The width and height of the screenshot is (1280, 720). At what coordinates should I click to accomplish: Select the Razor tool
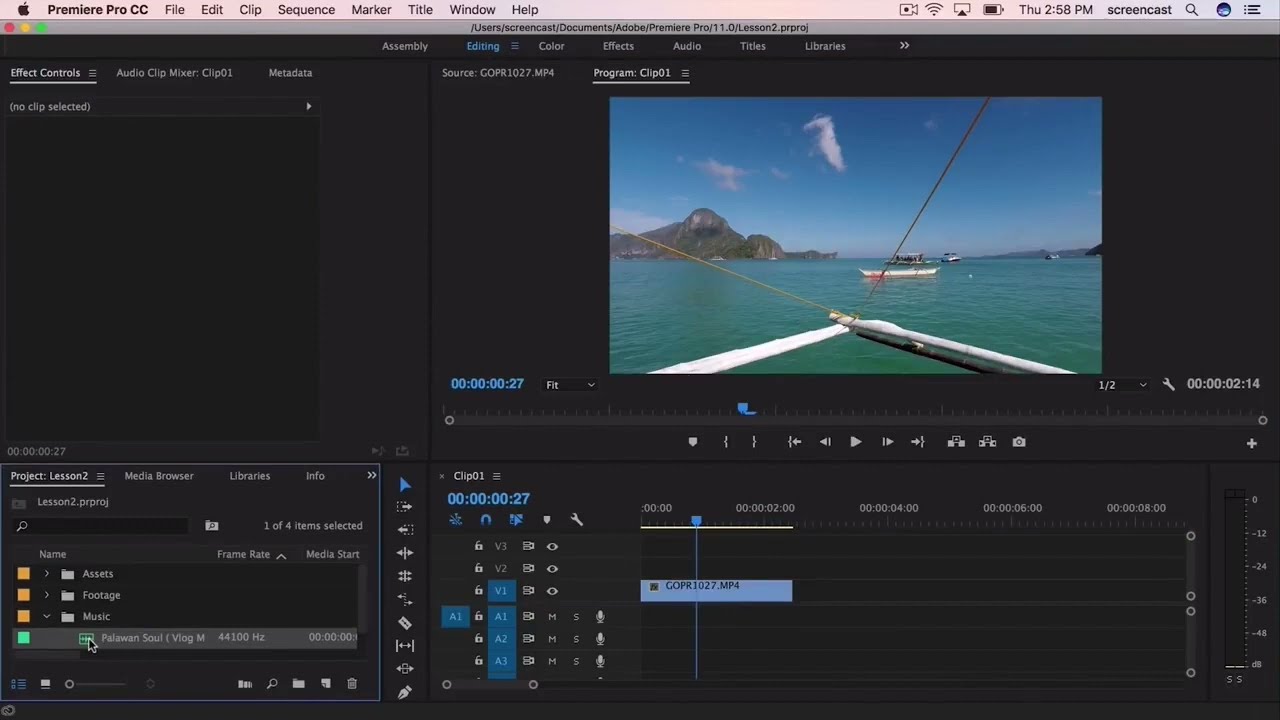[x=405, y=622]
